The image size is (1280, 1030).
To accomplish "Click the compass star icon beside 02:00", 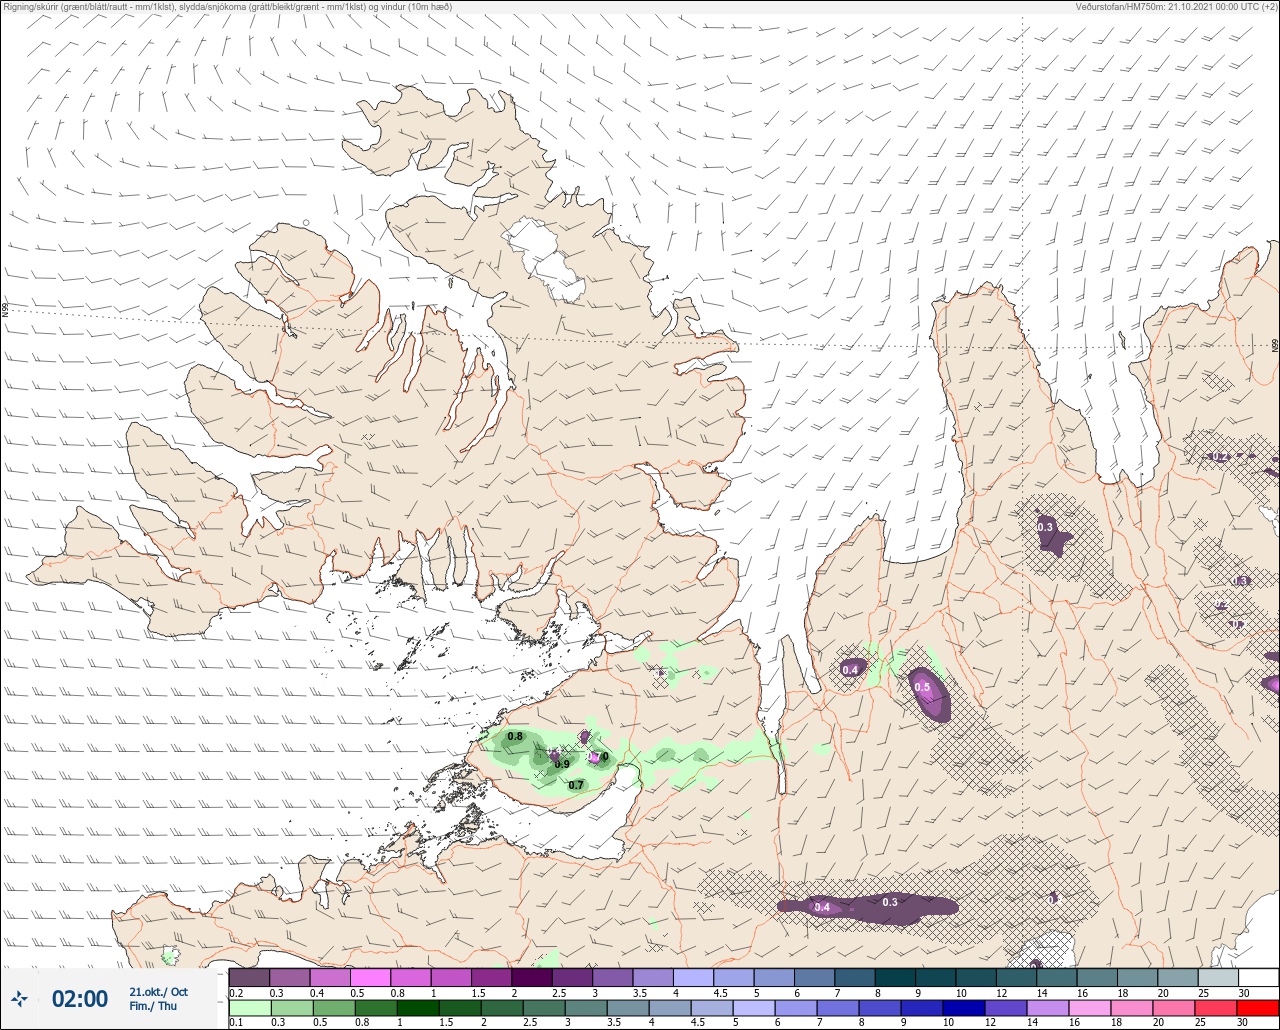I will click(x=19, y=998).
